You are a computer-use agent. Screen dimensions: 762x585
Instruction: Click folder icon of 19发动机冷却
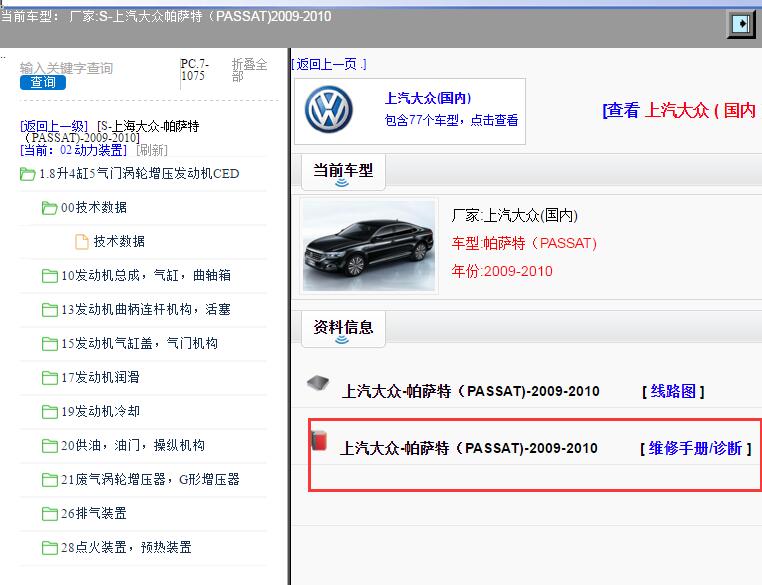click(49, 412)
